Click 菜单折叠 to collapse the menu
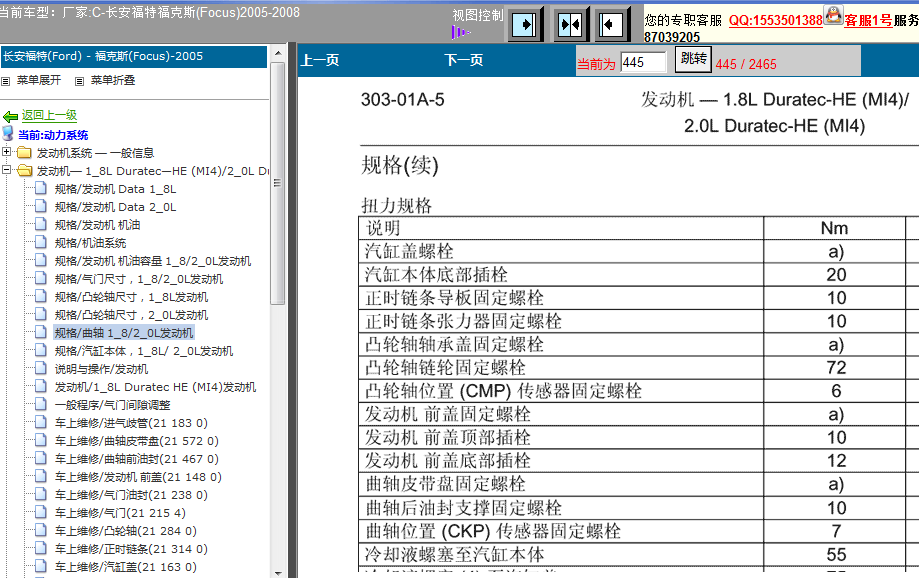This screenshot has height=578, width=919. pyautogui.click(x=113, y=80)
